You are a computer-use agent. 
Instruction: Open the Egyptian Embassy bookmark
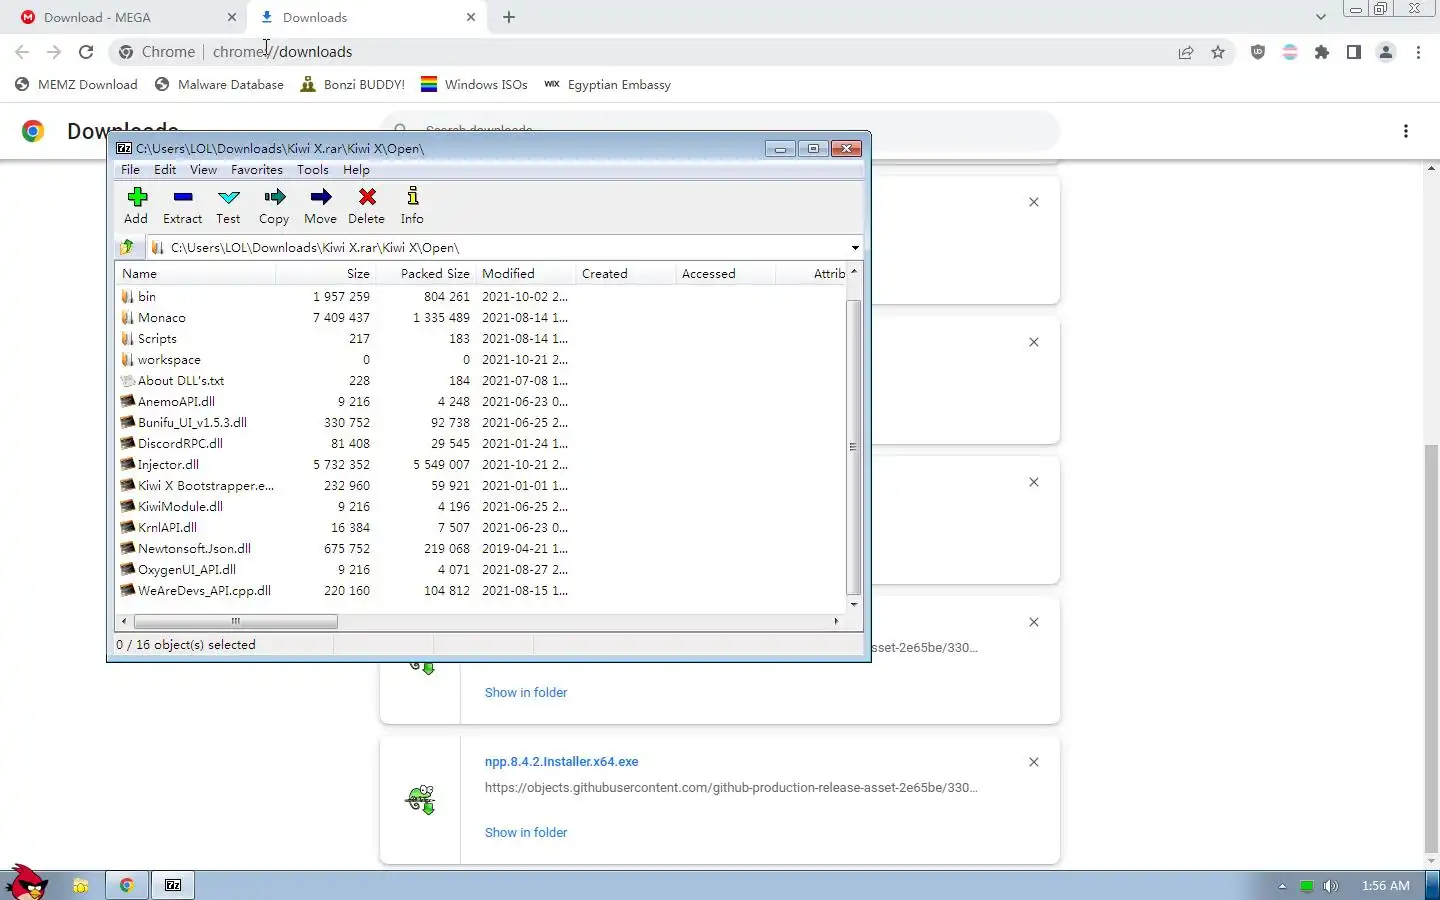pos(608,85)
